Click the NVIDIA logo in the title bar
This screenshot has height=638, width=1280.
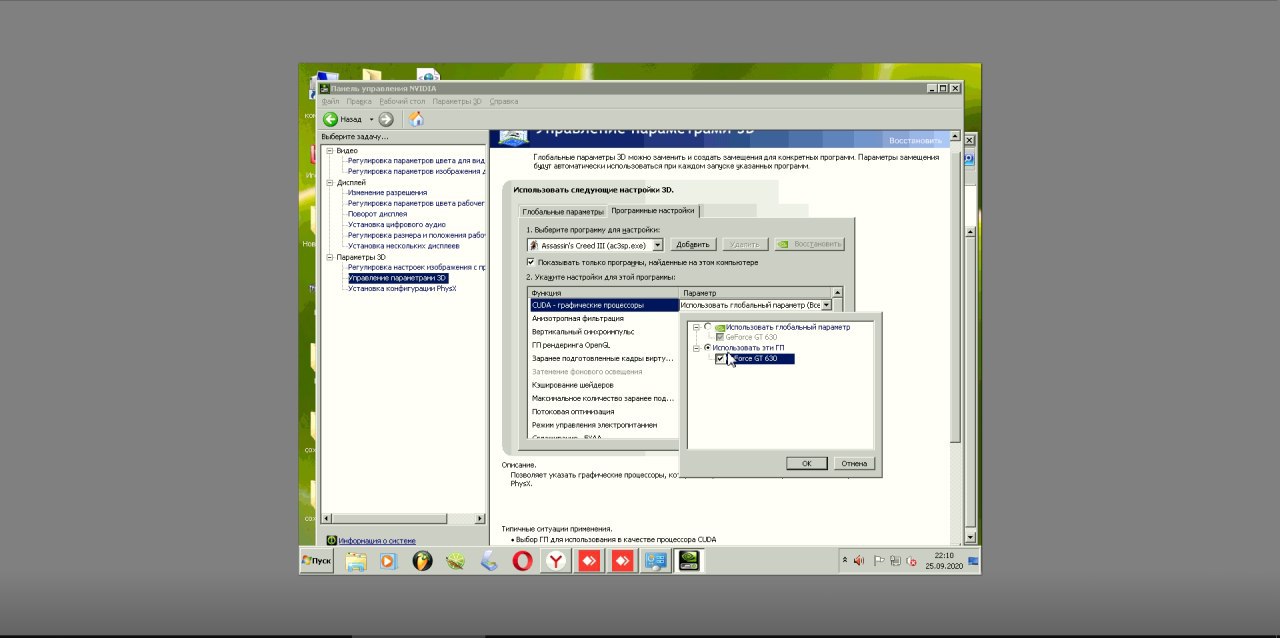click(x=324, y=88)
